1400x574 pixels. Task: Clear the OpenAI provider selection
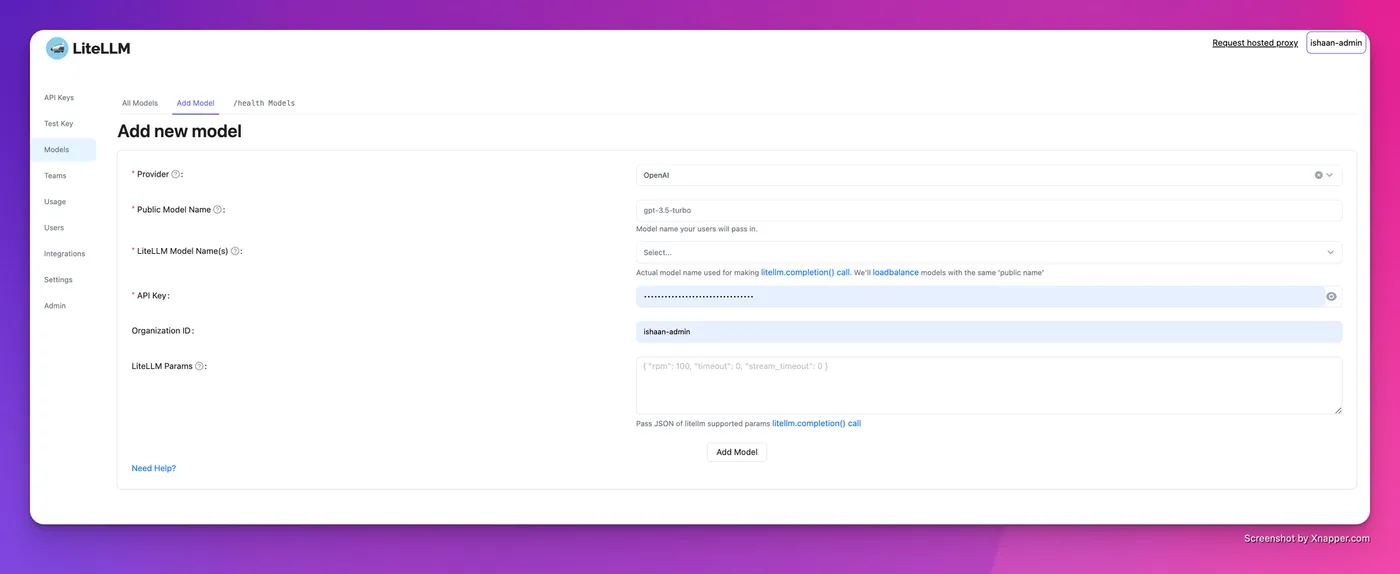coord(1318,175)
